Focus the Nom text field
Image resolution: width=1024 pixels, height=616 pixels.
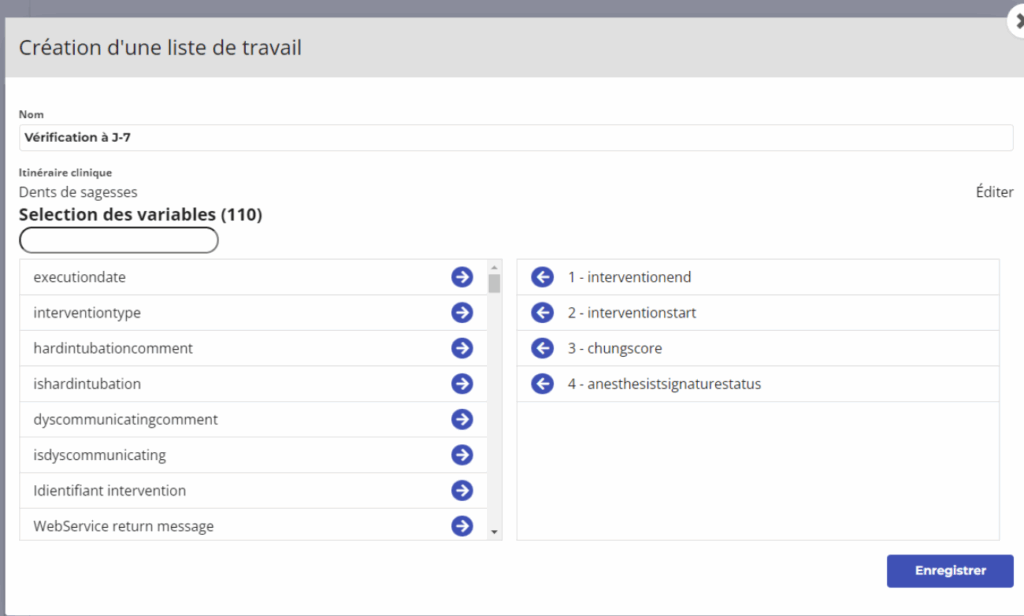click(516, 138)
